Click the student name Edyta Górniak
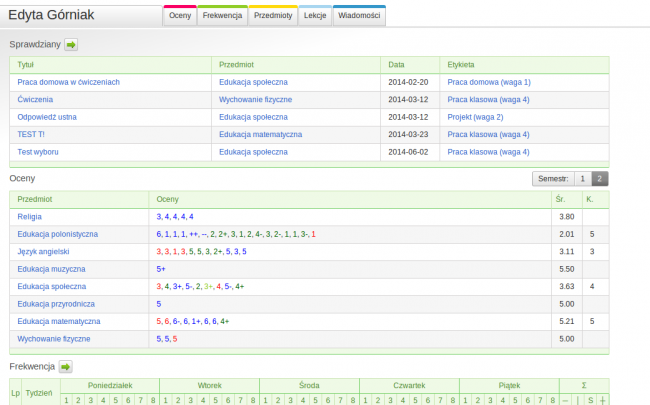The width and height of the screenshot is (650, 405). point(51,15)
